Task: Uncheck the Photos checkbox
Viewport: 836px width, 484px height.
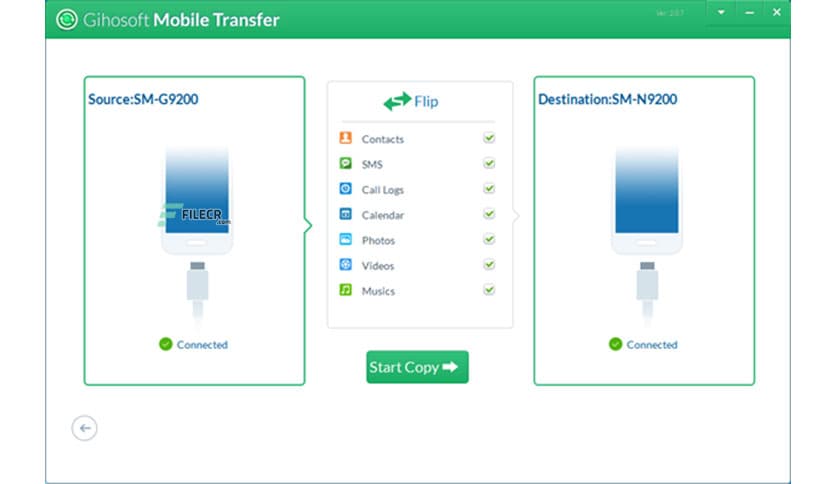Action: point(489,239)
